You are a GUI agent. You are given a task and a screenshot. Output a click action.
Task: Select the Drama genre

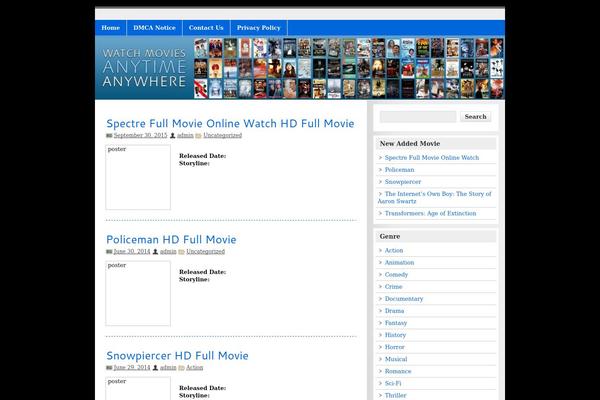tap(394, 311)
